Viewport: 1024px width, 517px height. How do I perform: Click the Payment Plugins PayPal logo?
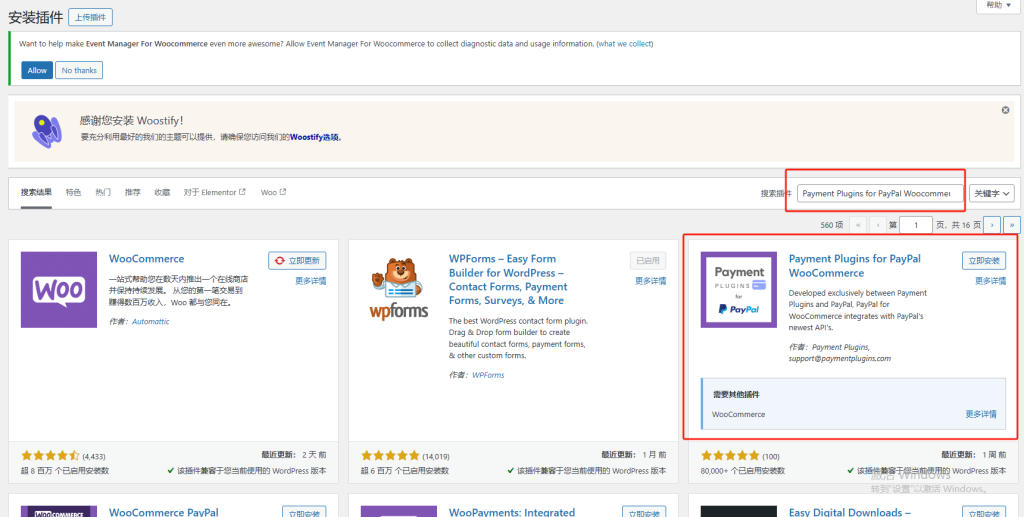pos(739,289)
